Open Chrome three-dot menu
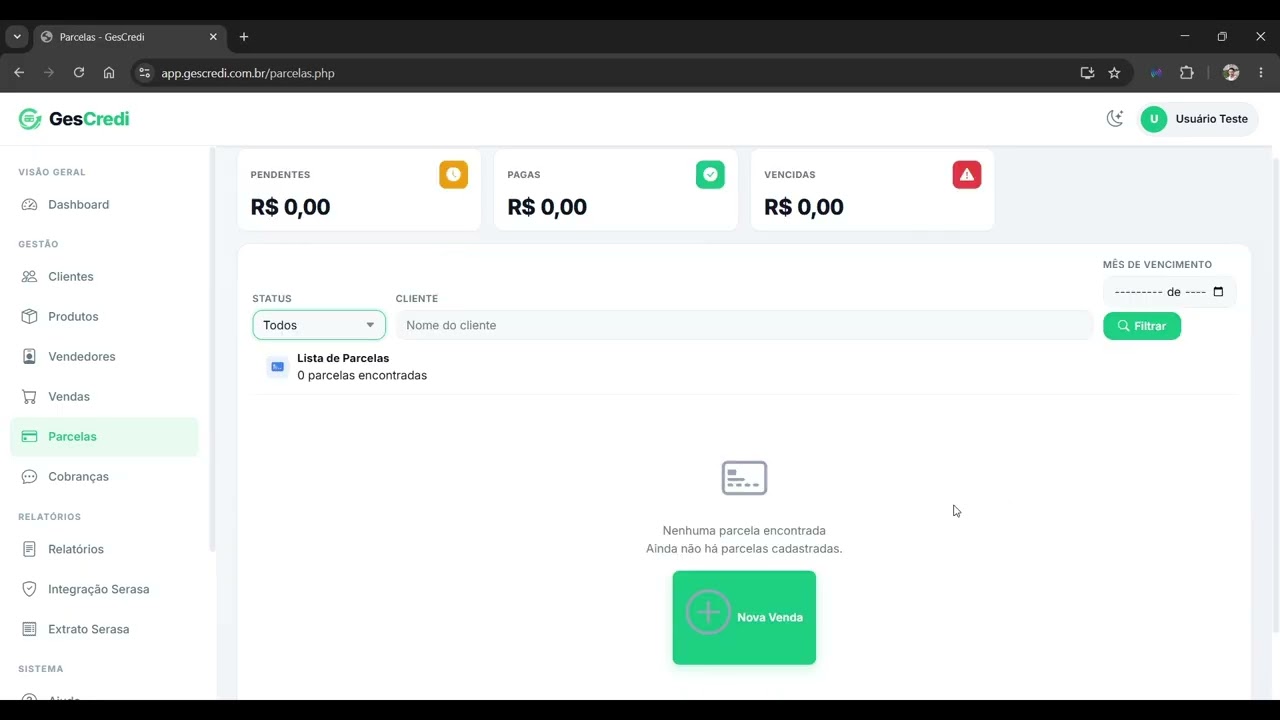 [1261, 73]
